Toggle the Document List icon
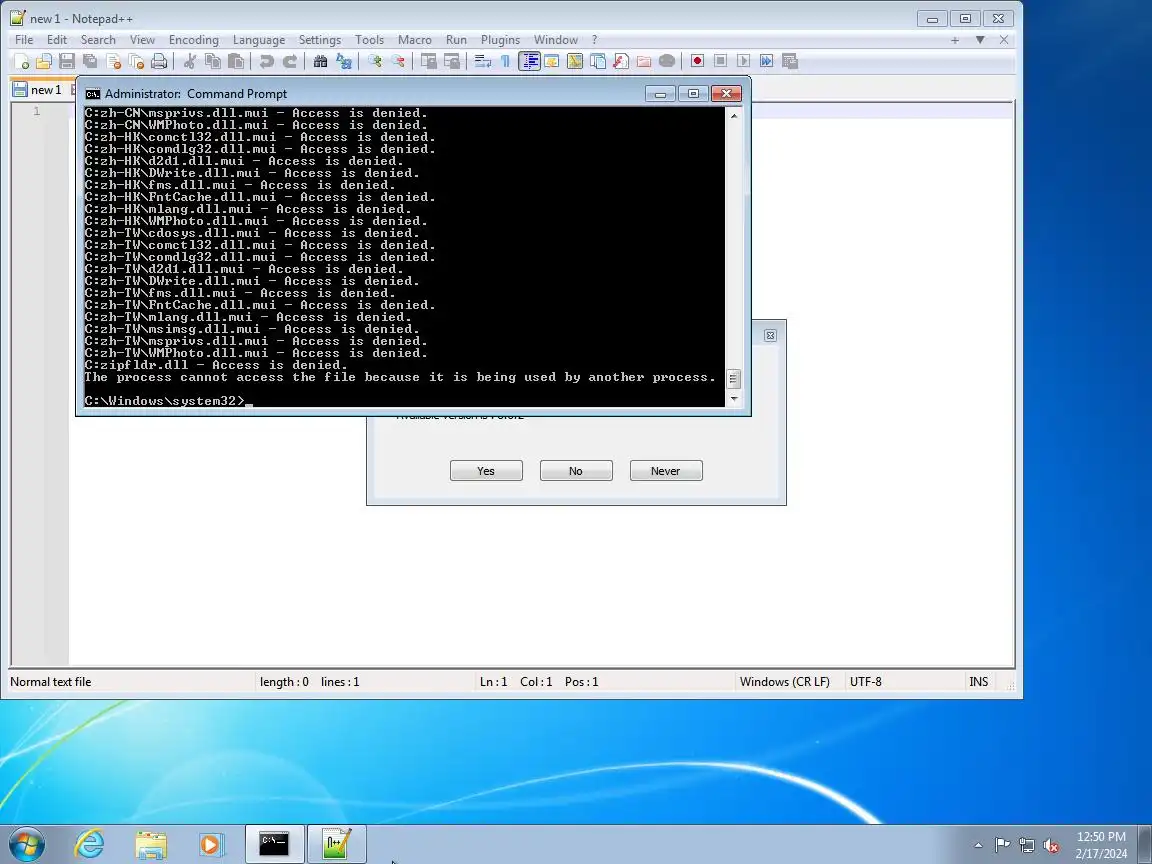 (x=598, y=62)
